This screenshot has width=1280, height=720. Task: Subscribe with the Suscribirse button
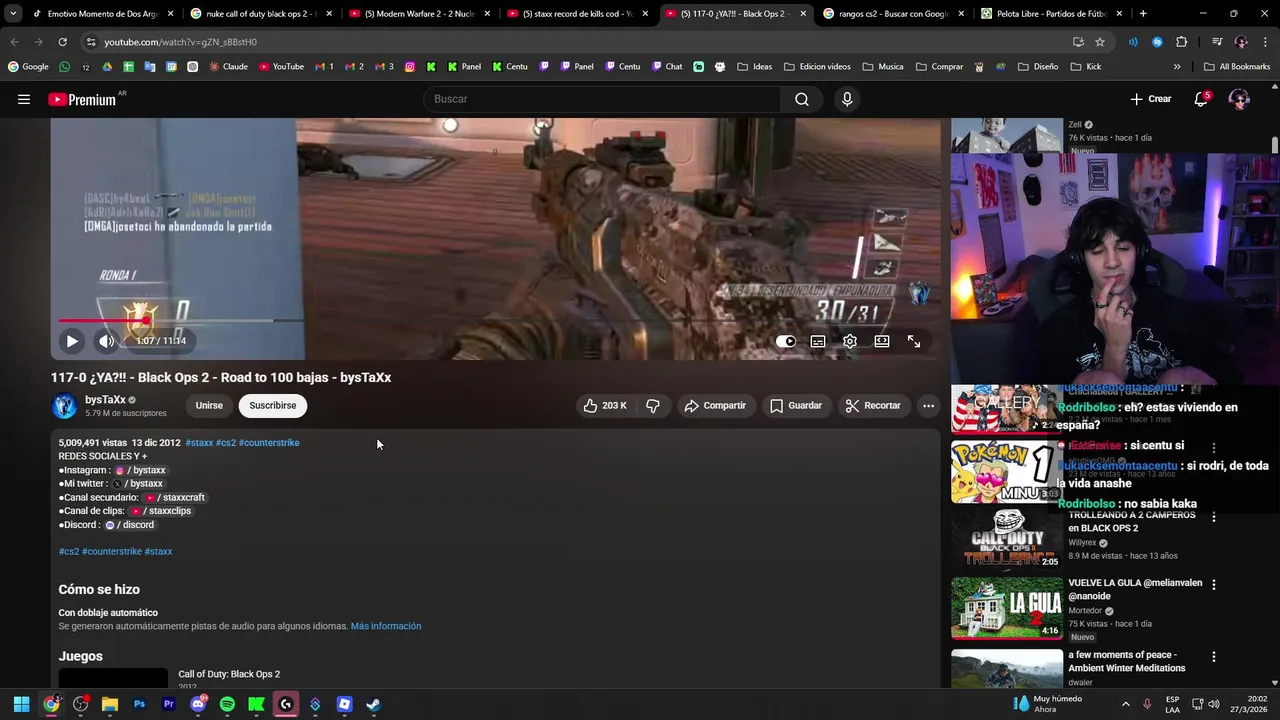(x=272, y=405)
